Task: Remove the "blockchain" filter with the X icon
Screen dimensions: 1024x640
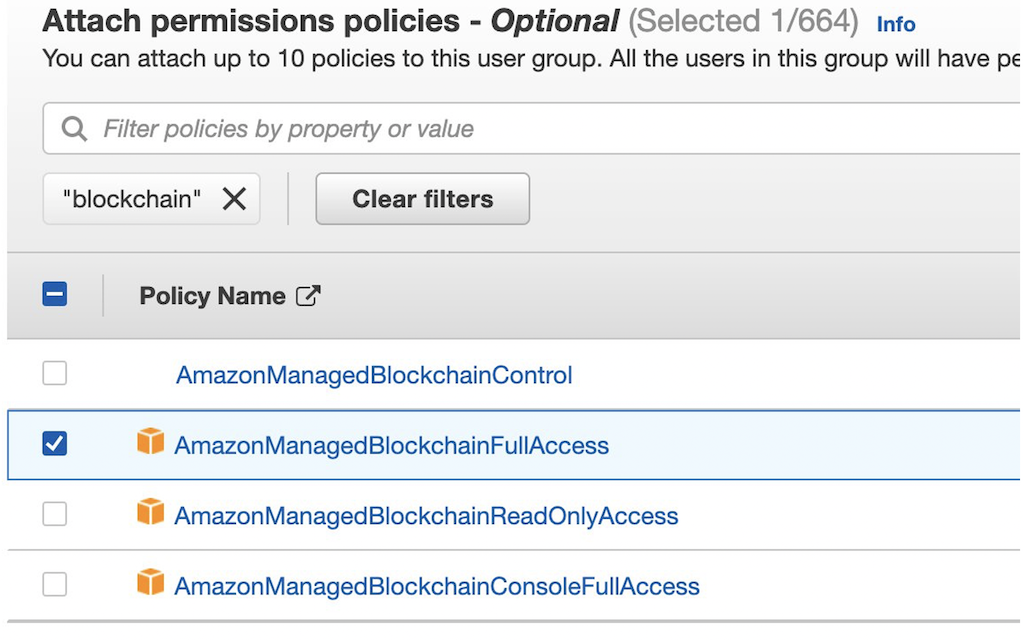Action: pyautogui.click(x=234, y=199)
